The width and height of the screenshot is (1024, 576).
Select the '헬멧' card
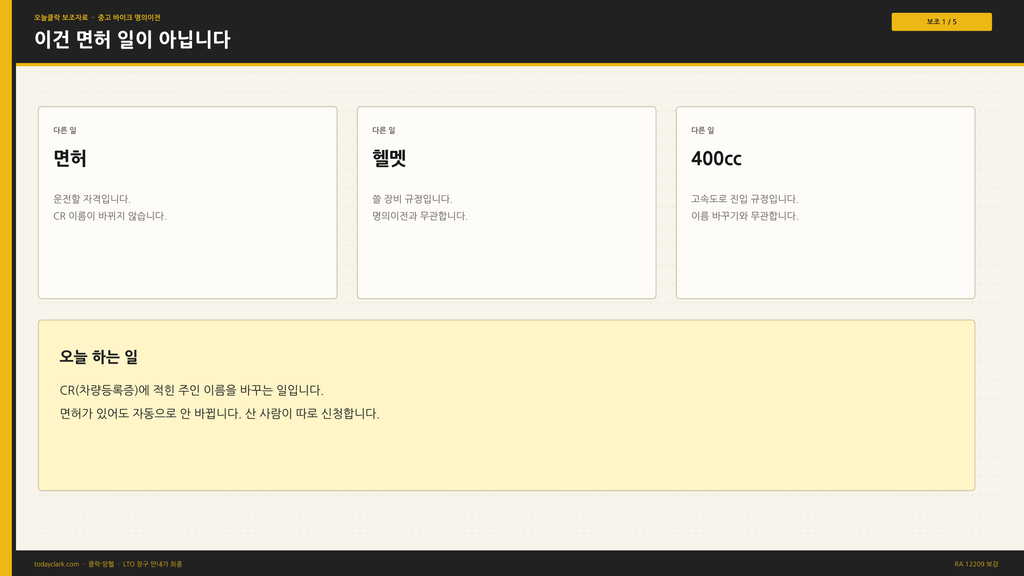coord(506,202)
